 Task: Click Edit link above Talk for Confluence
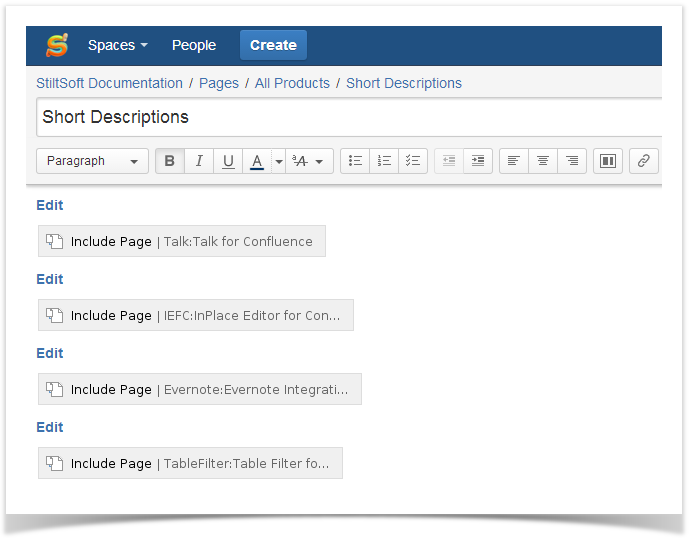50,205
